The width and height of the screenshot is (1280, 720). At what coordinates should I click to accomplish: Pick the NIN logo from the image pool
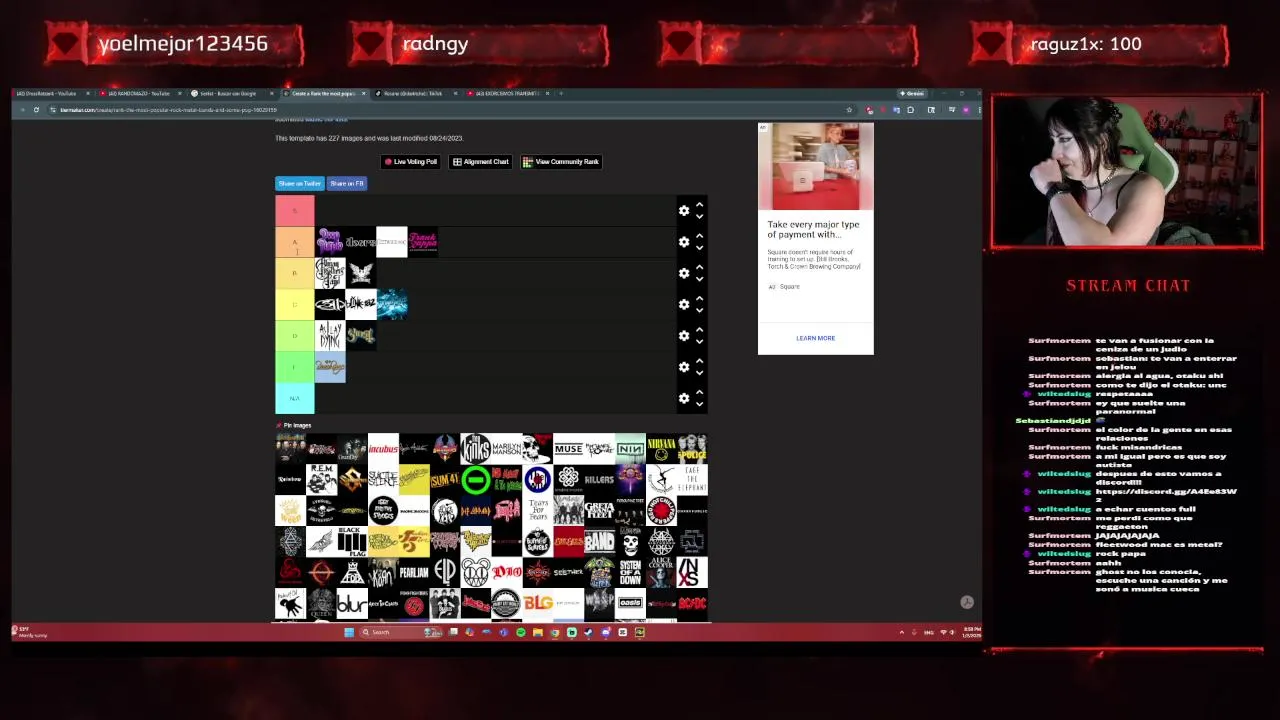coord(630,449)
